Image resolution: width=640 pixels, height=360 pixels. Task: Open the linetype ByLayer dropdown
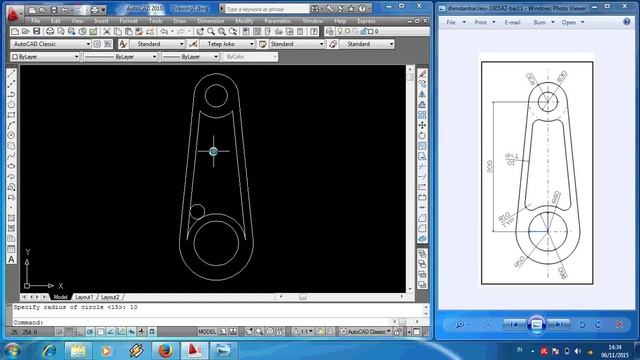[x=120, y=57]
